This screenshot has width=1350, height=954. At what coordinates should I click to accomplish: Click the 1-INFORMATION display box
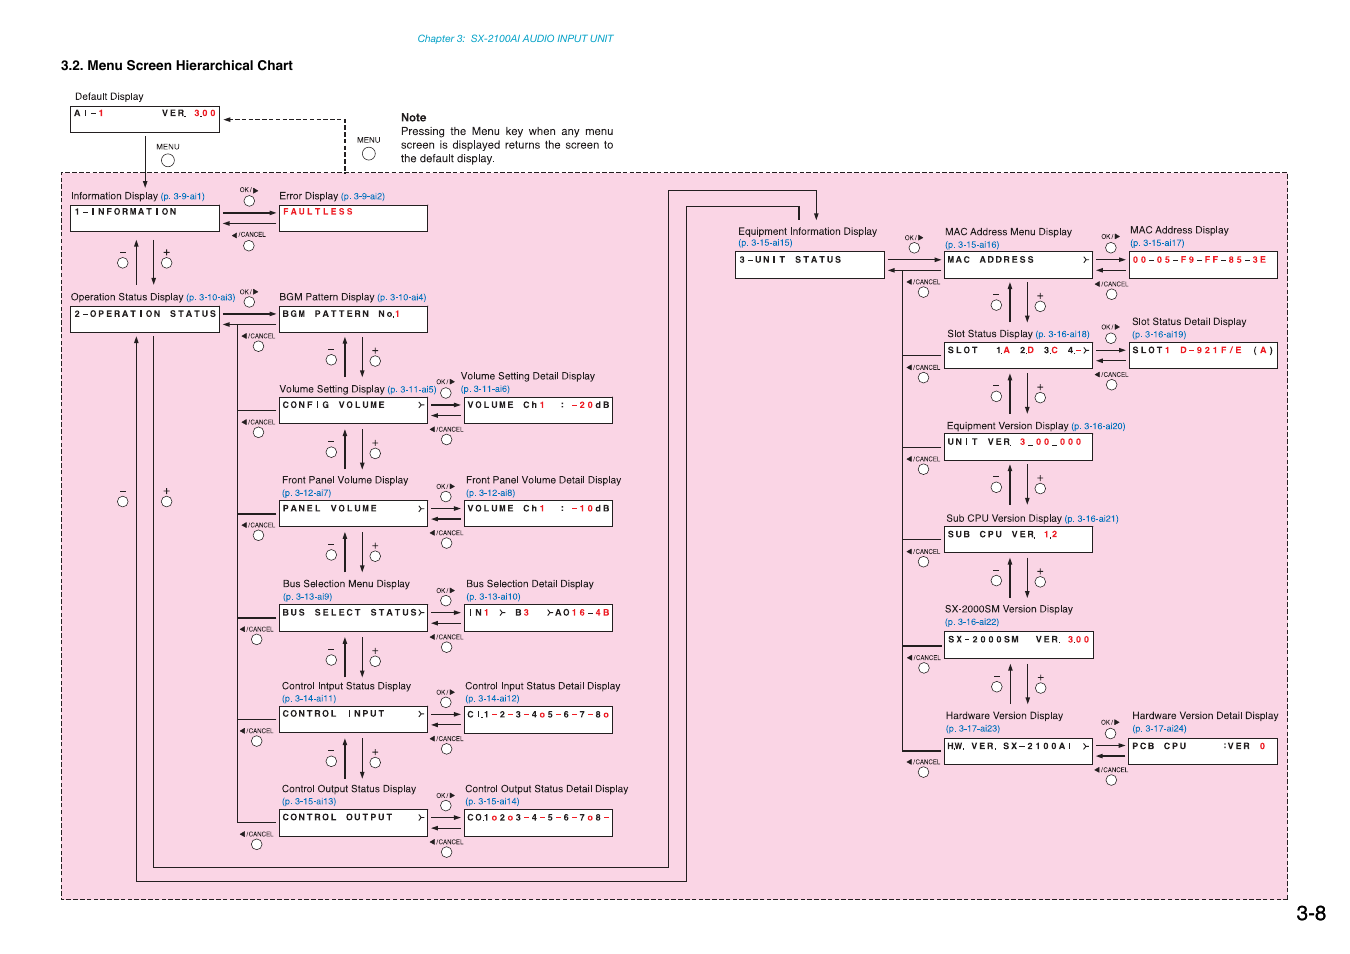(x=145, y=218)
